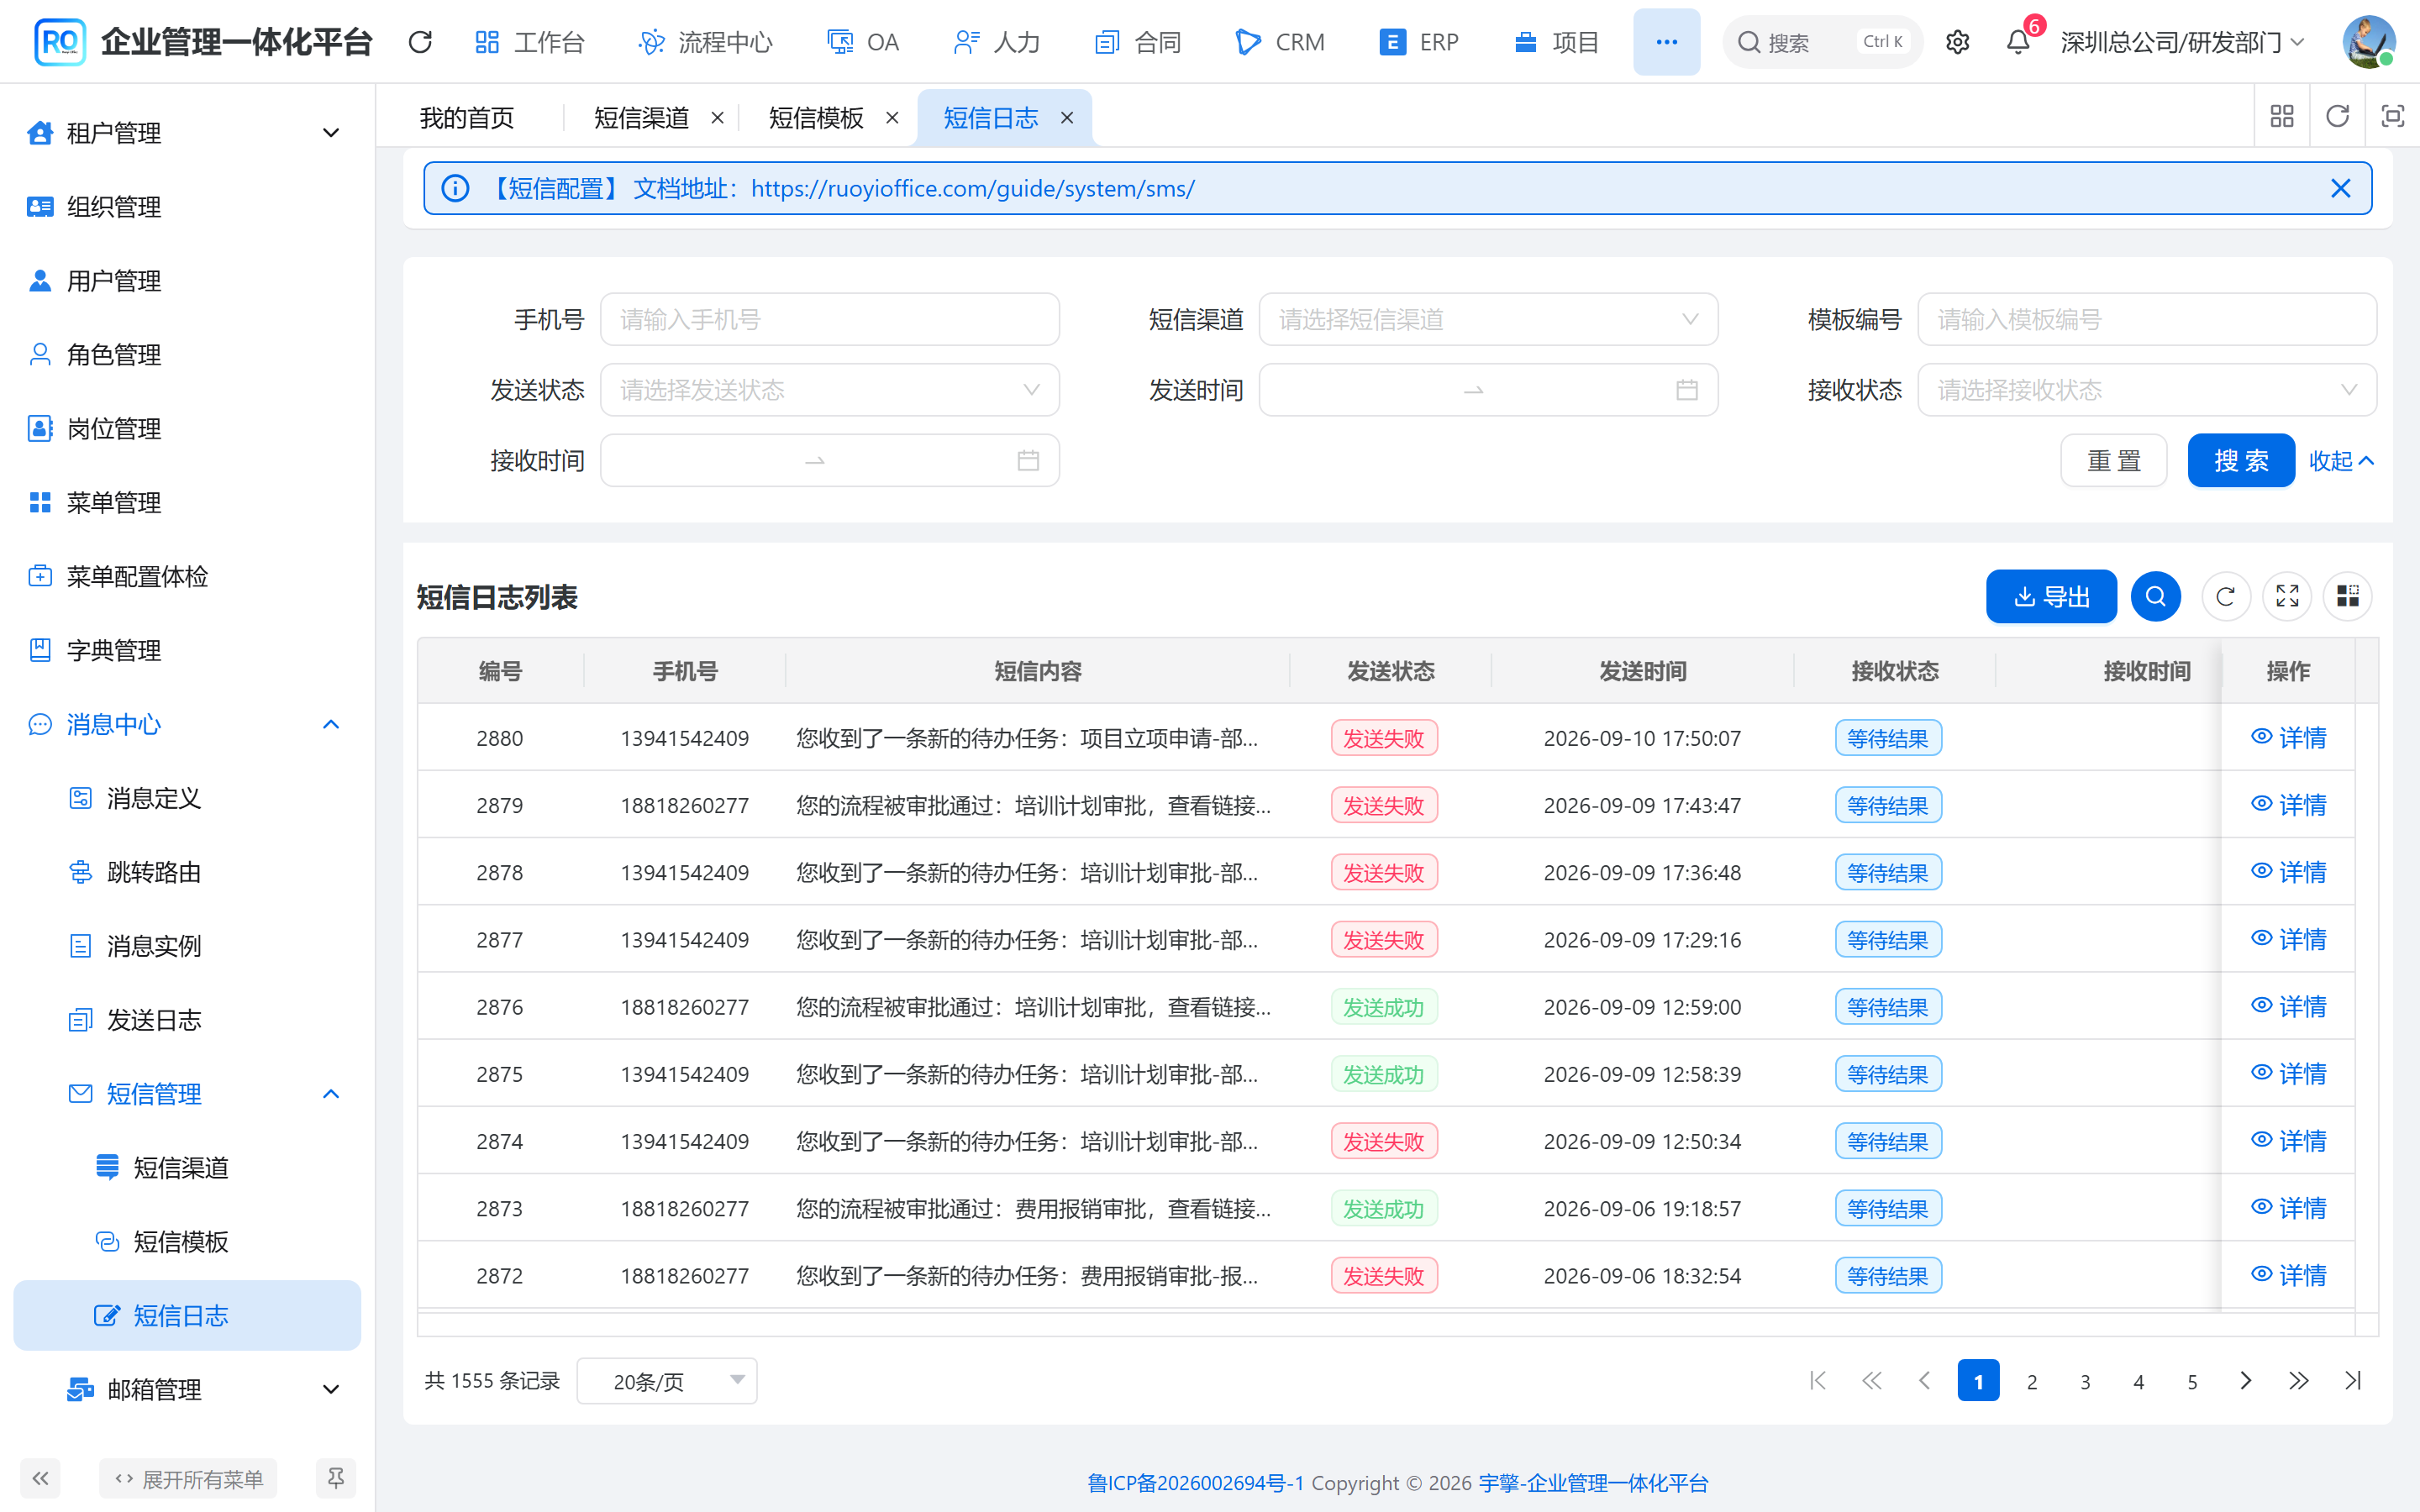Collapse 消息中心 sidebar menu
The height and width of the screenshot is (1512, 2420).
(187, 724)
